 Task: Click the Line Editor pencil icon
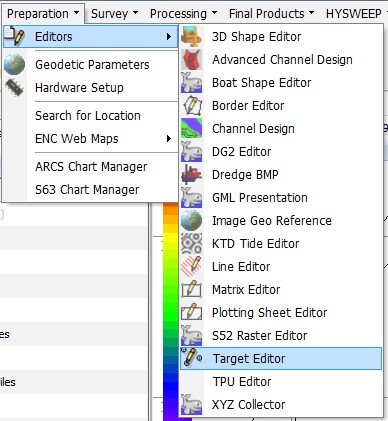191,266
